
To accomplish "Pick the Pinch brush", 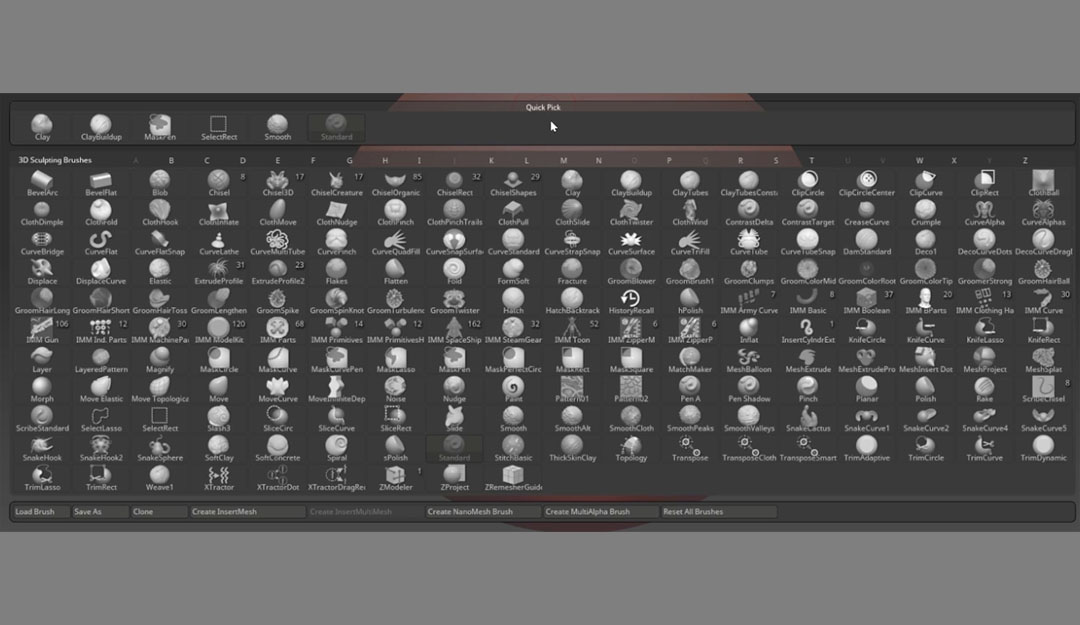I will point(807,391).
